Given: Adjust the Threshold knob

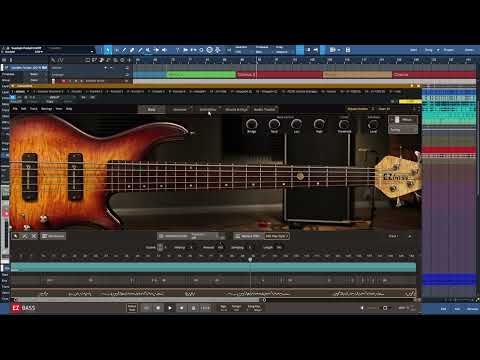Looking at the screenshot, I should tap(344, 124).
